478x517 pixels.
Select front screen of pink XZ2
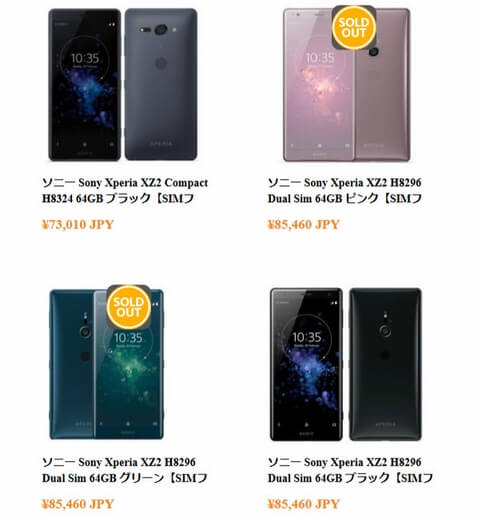pyautogui.click(x=318, y=85)
